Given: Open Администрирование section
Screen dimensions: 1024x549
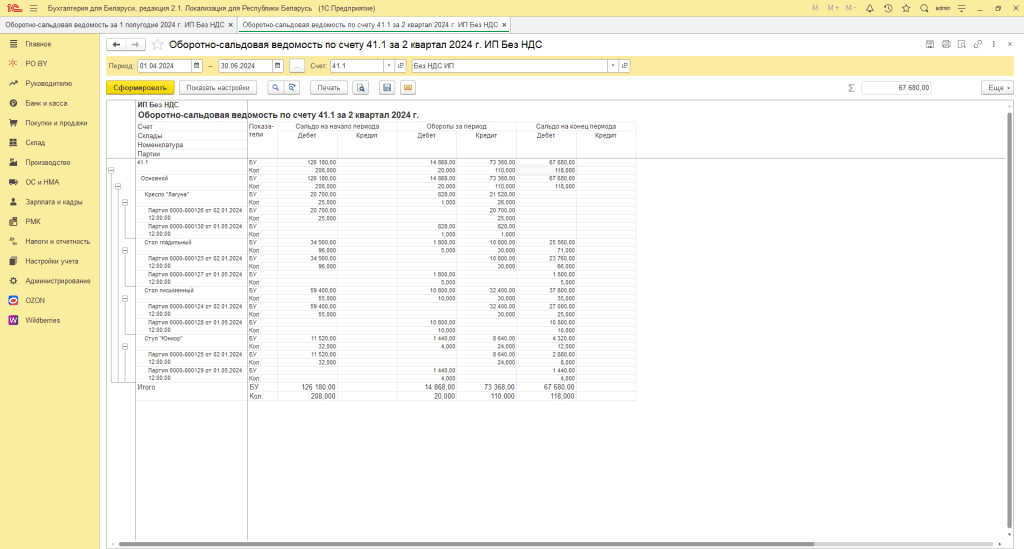Looking at the screenshot, I should point(58,281).
